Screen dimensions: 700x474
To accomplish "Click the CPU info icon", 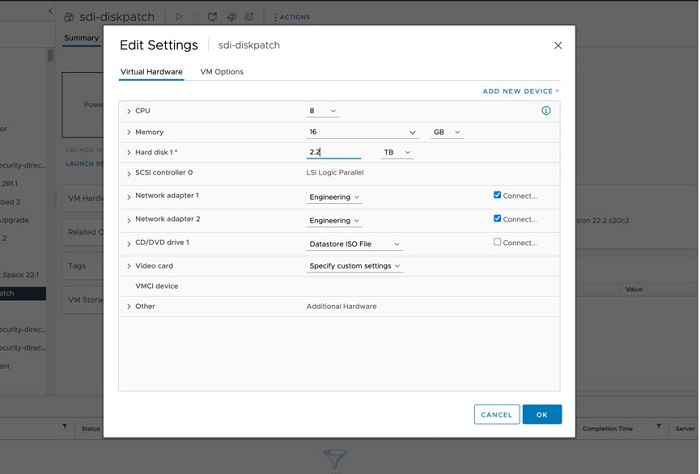I will pos(546,111).
